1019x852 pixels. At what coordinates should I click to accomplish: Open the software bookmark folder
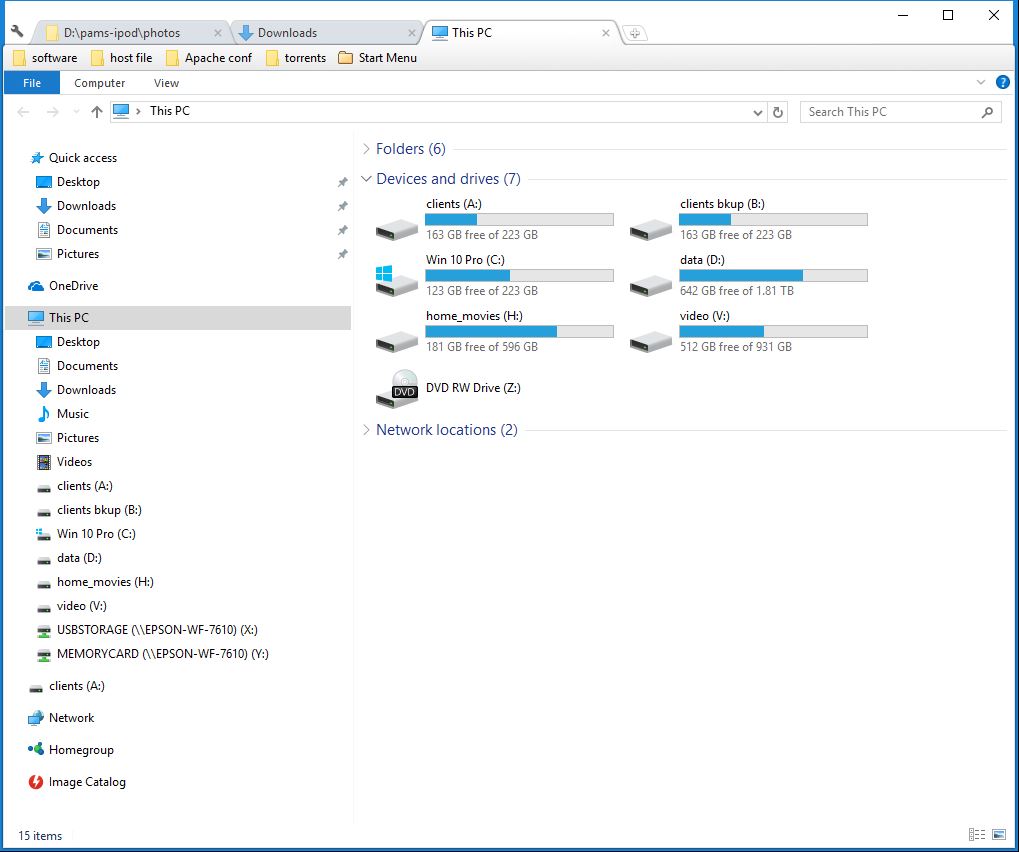(45, 58)
